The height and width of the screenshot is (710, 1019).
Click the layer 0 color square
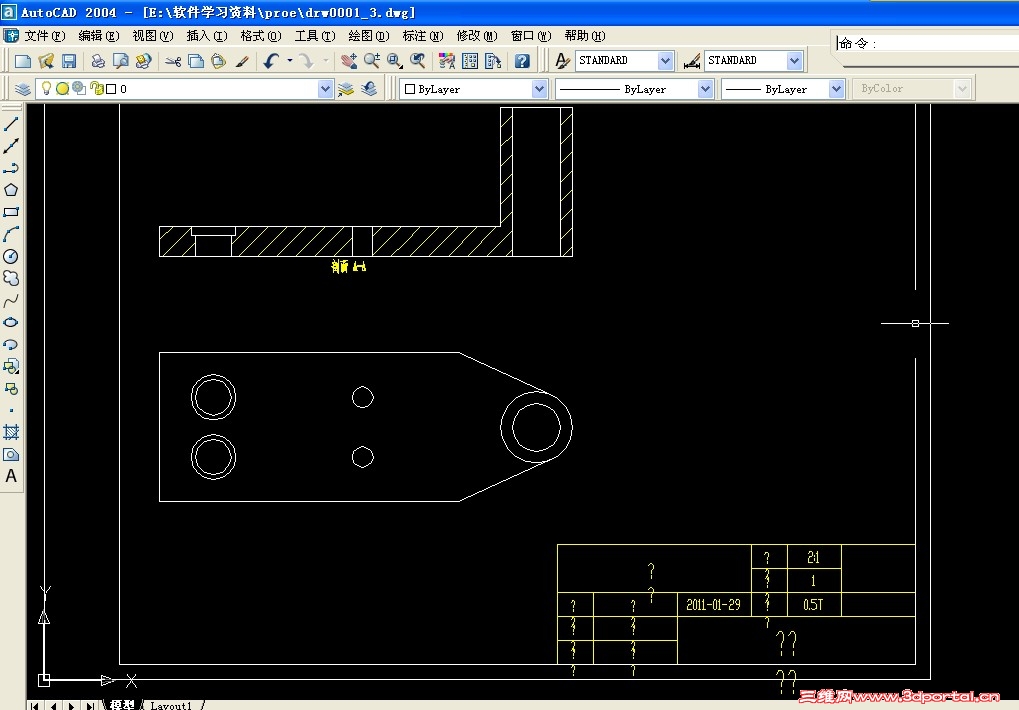tap(111, 89)
